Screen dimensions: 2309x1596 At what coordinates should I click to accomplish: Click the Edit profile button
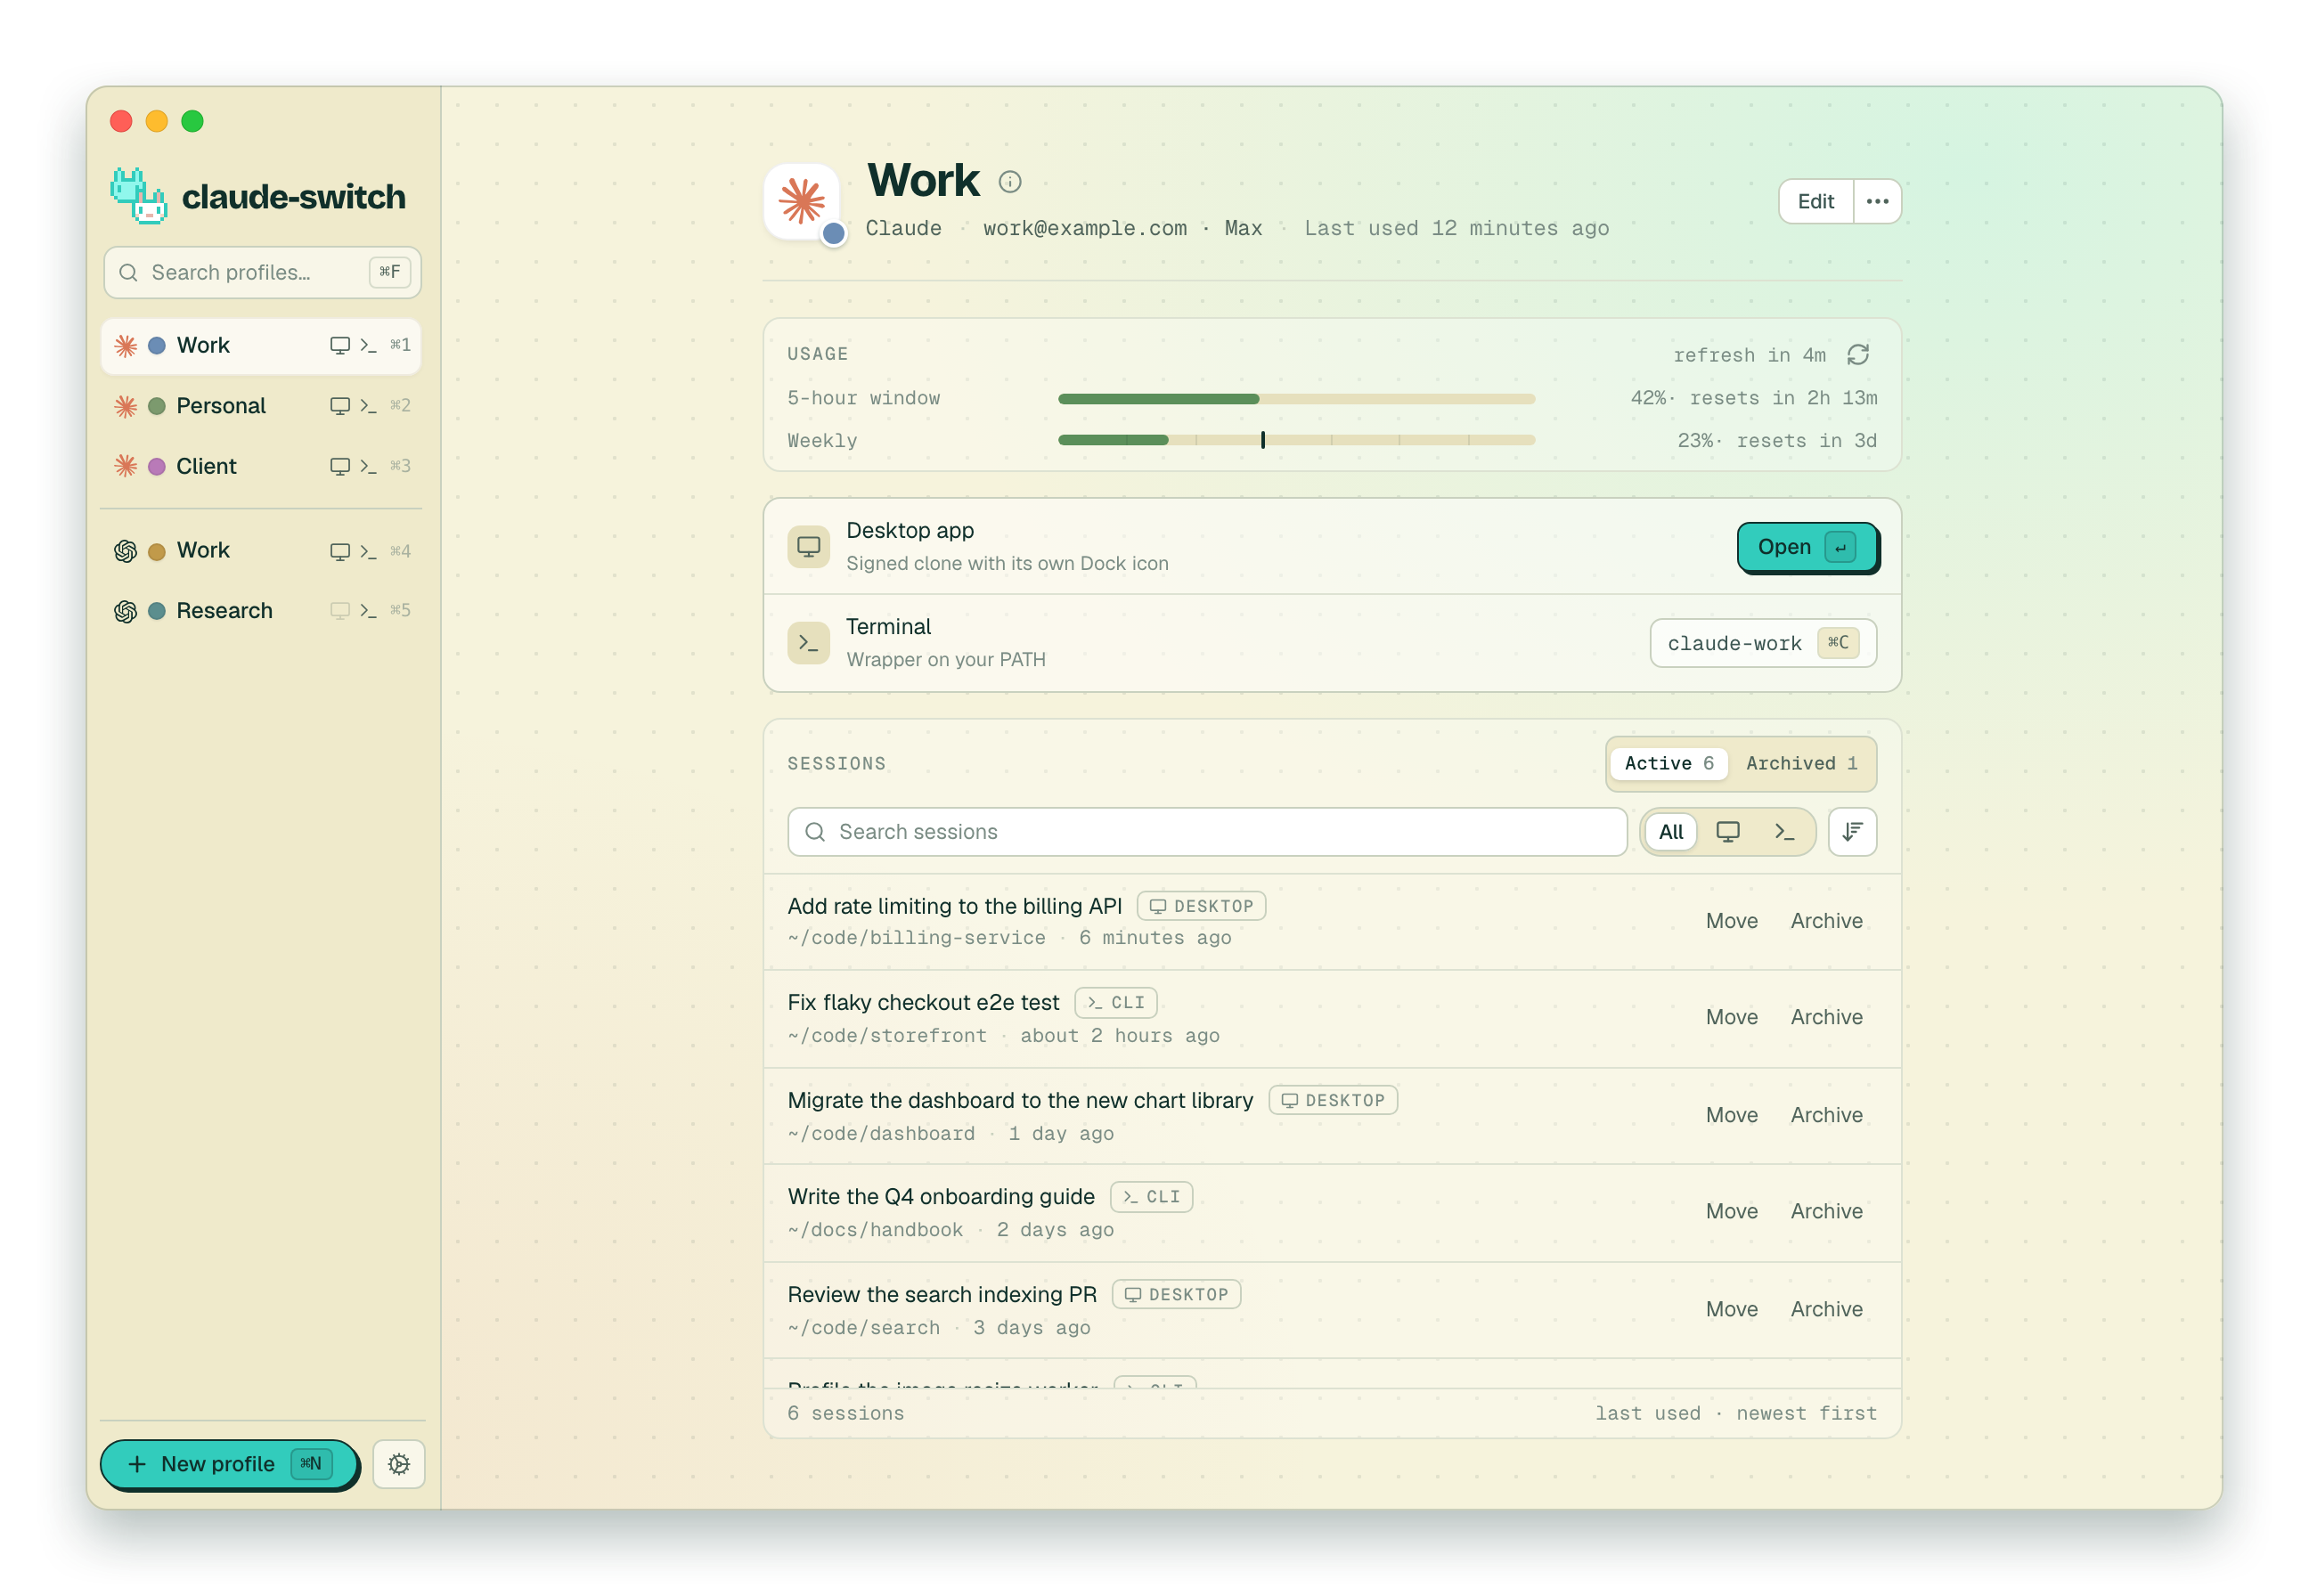pos(1815,201)
